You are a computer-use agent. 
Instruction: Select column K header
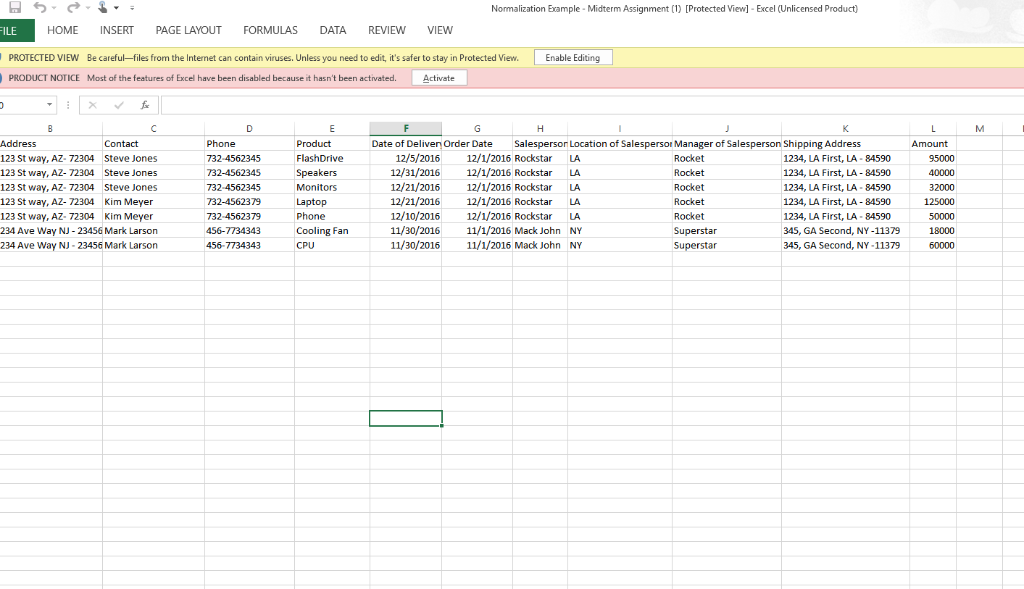tap(845, 129)
